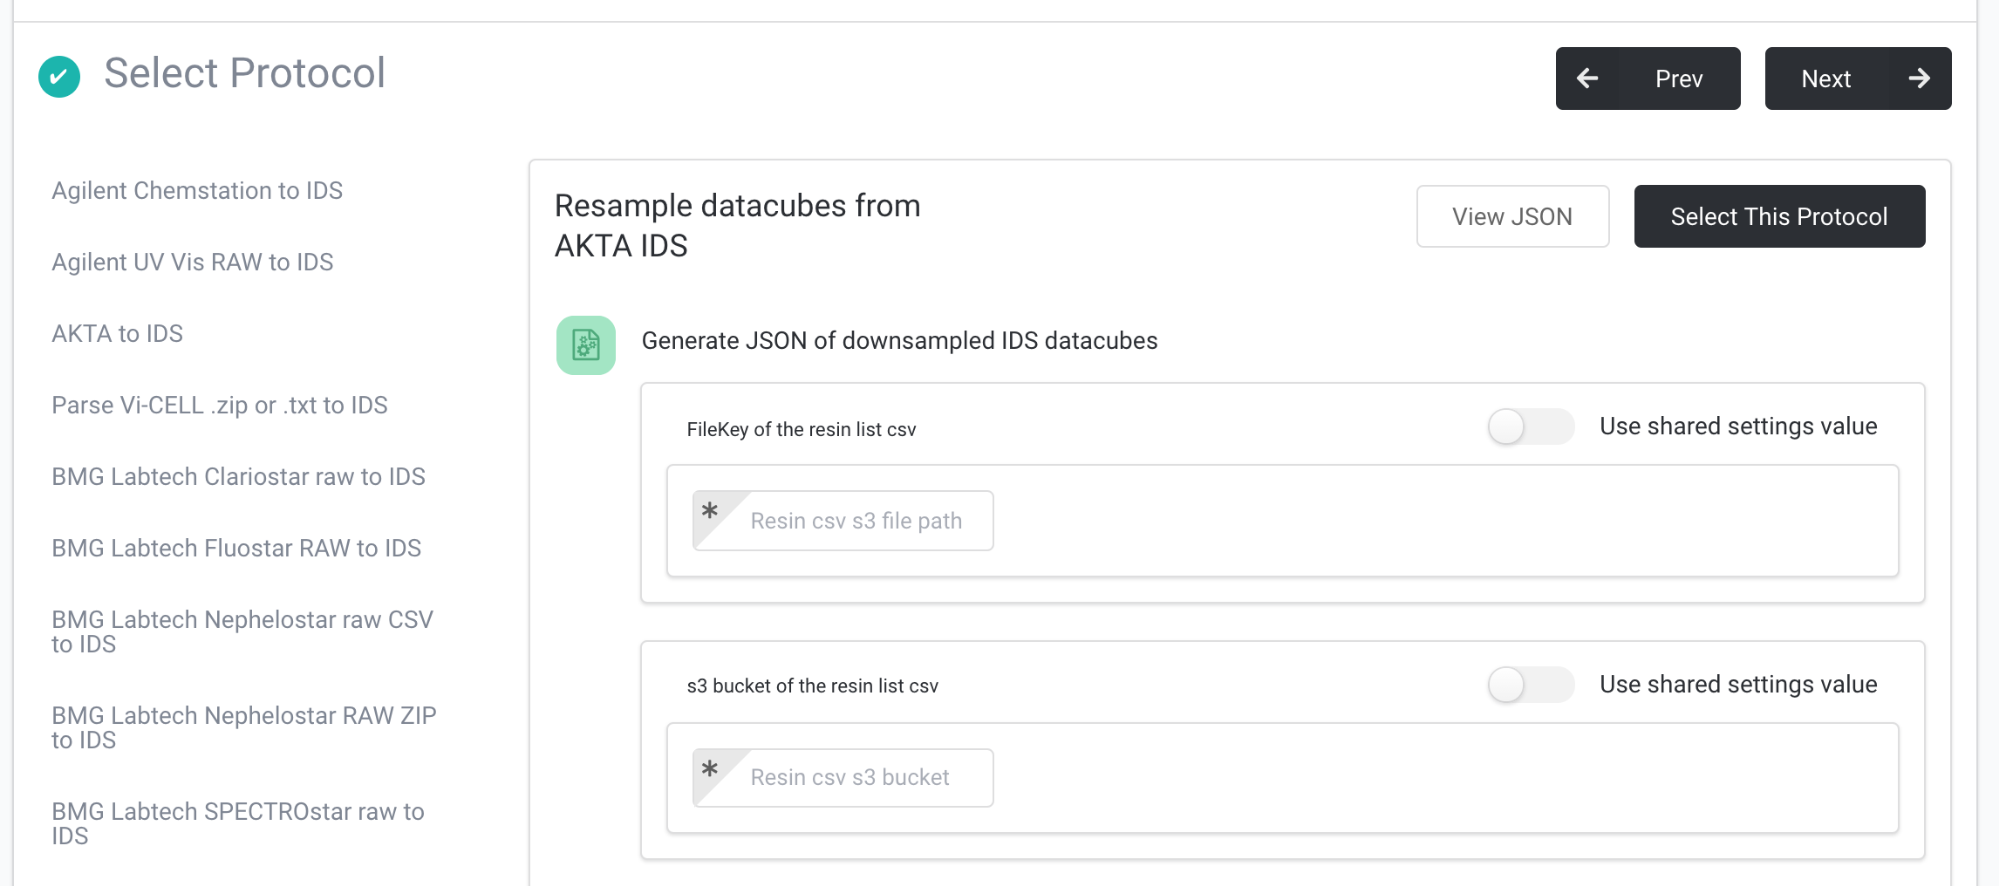The height and width of the screenshot is (887, 1999).
Task: Select Parse Vi-CELL .zip or .txt to IDS
Action: click(x=219, y=405)
